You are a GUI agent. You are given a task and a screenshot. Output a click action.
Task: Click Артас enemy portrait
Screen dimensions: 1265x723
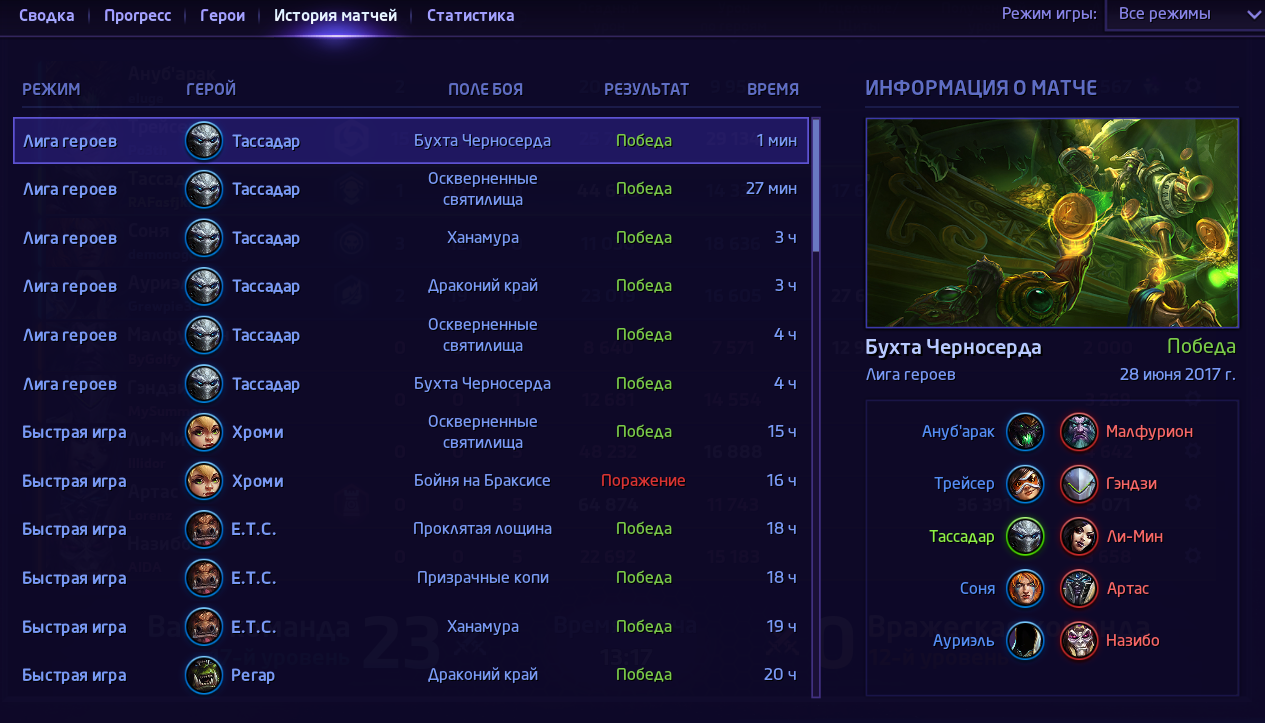coord(1079,588)
